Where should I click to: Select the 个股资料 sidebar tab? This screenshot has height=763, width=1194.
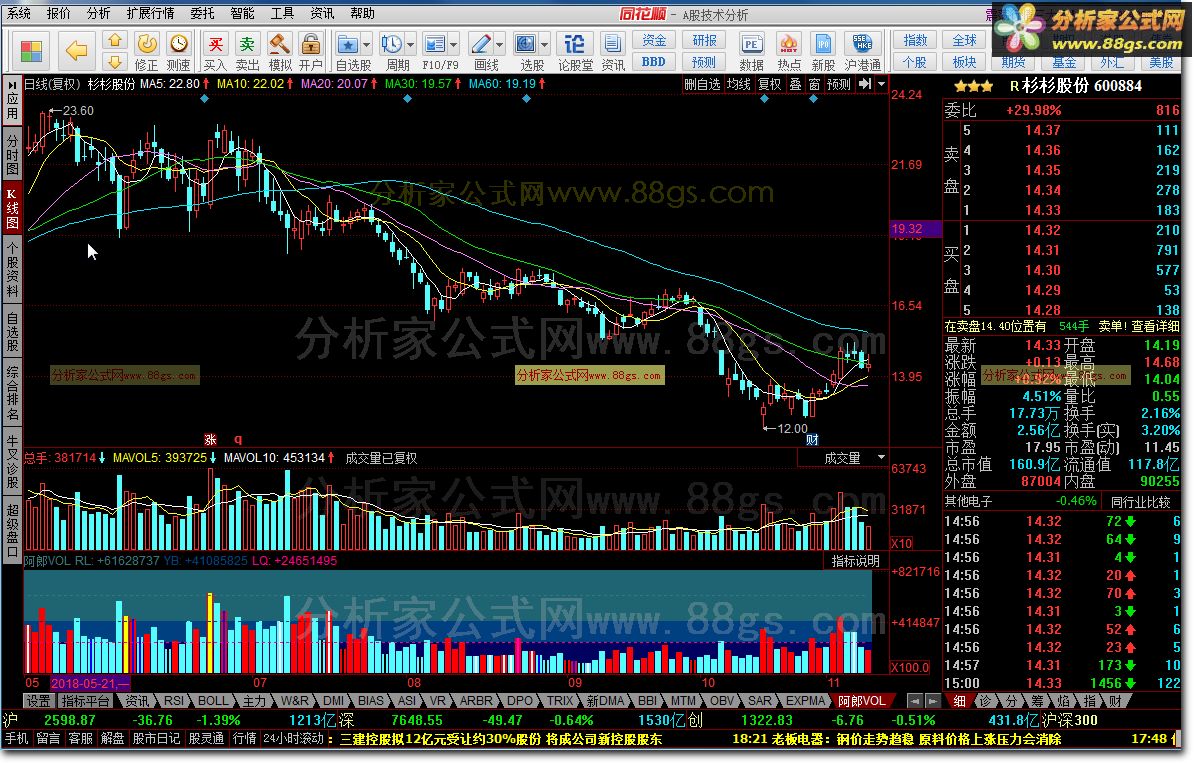point(12,270)
